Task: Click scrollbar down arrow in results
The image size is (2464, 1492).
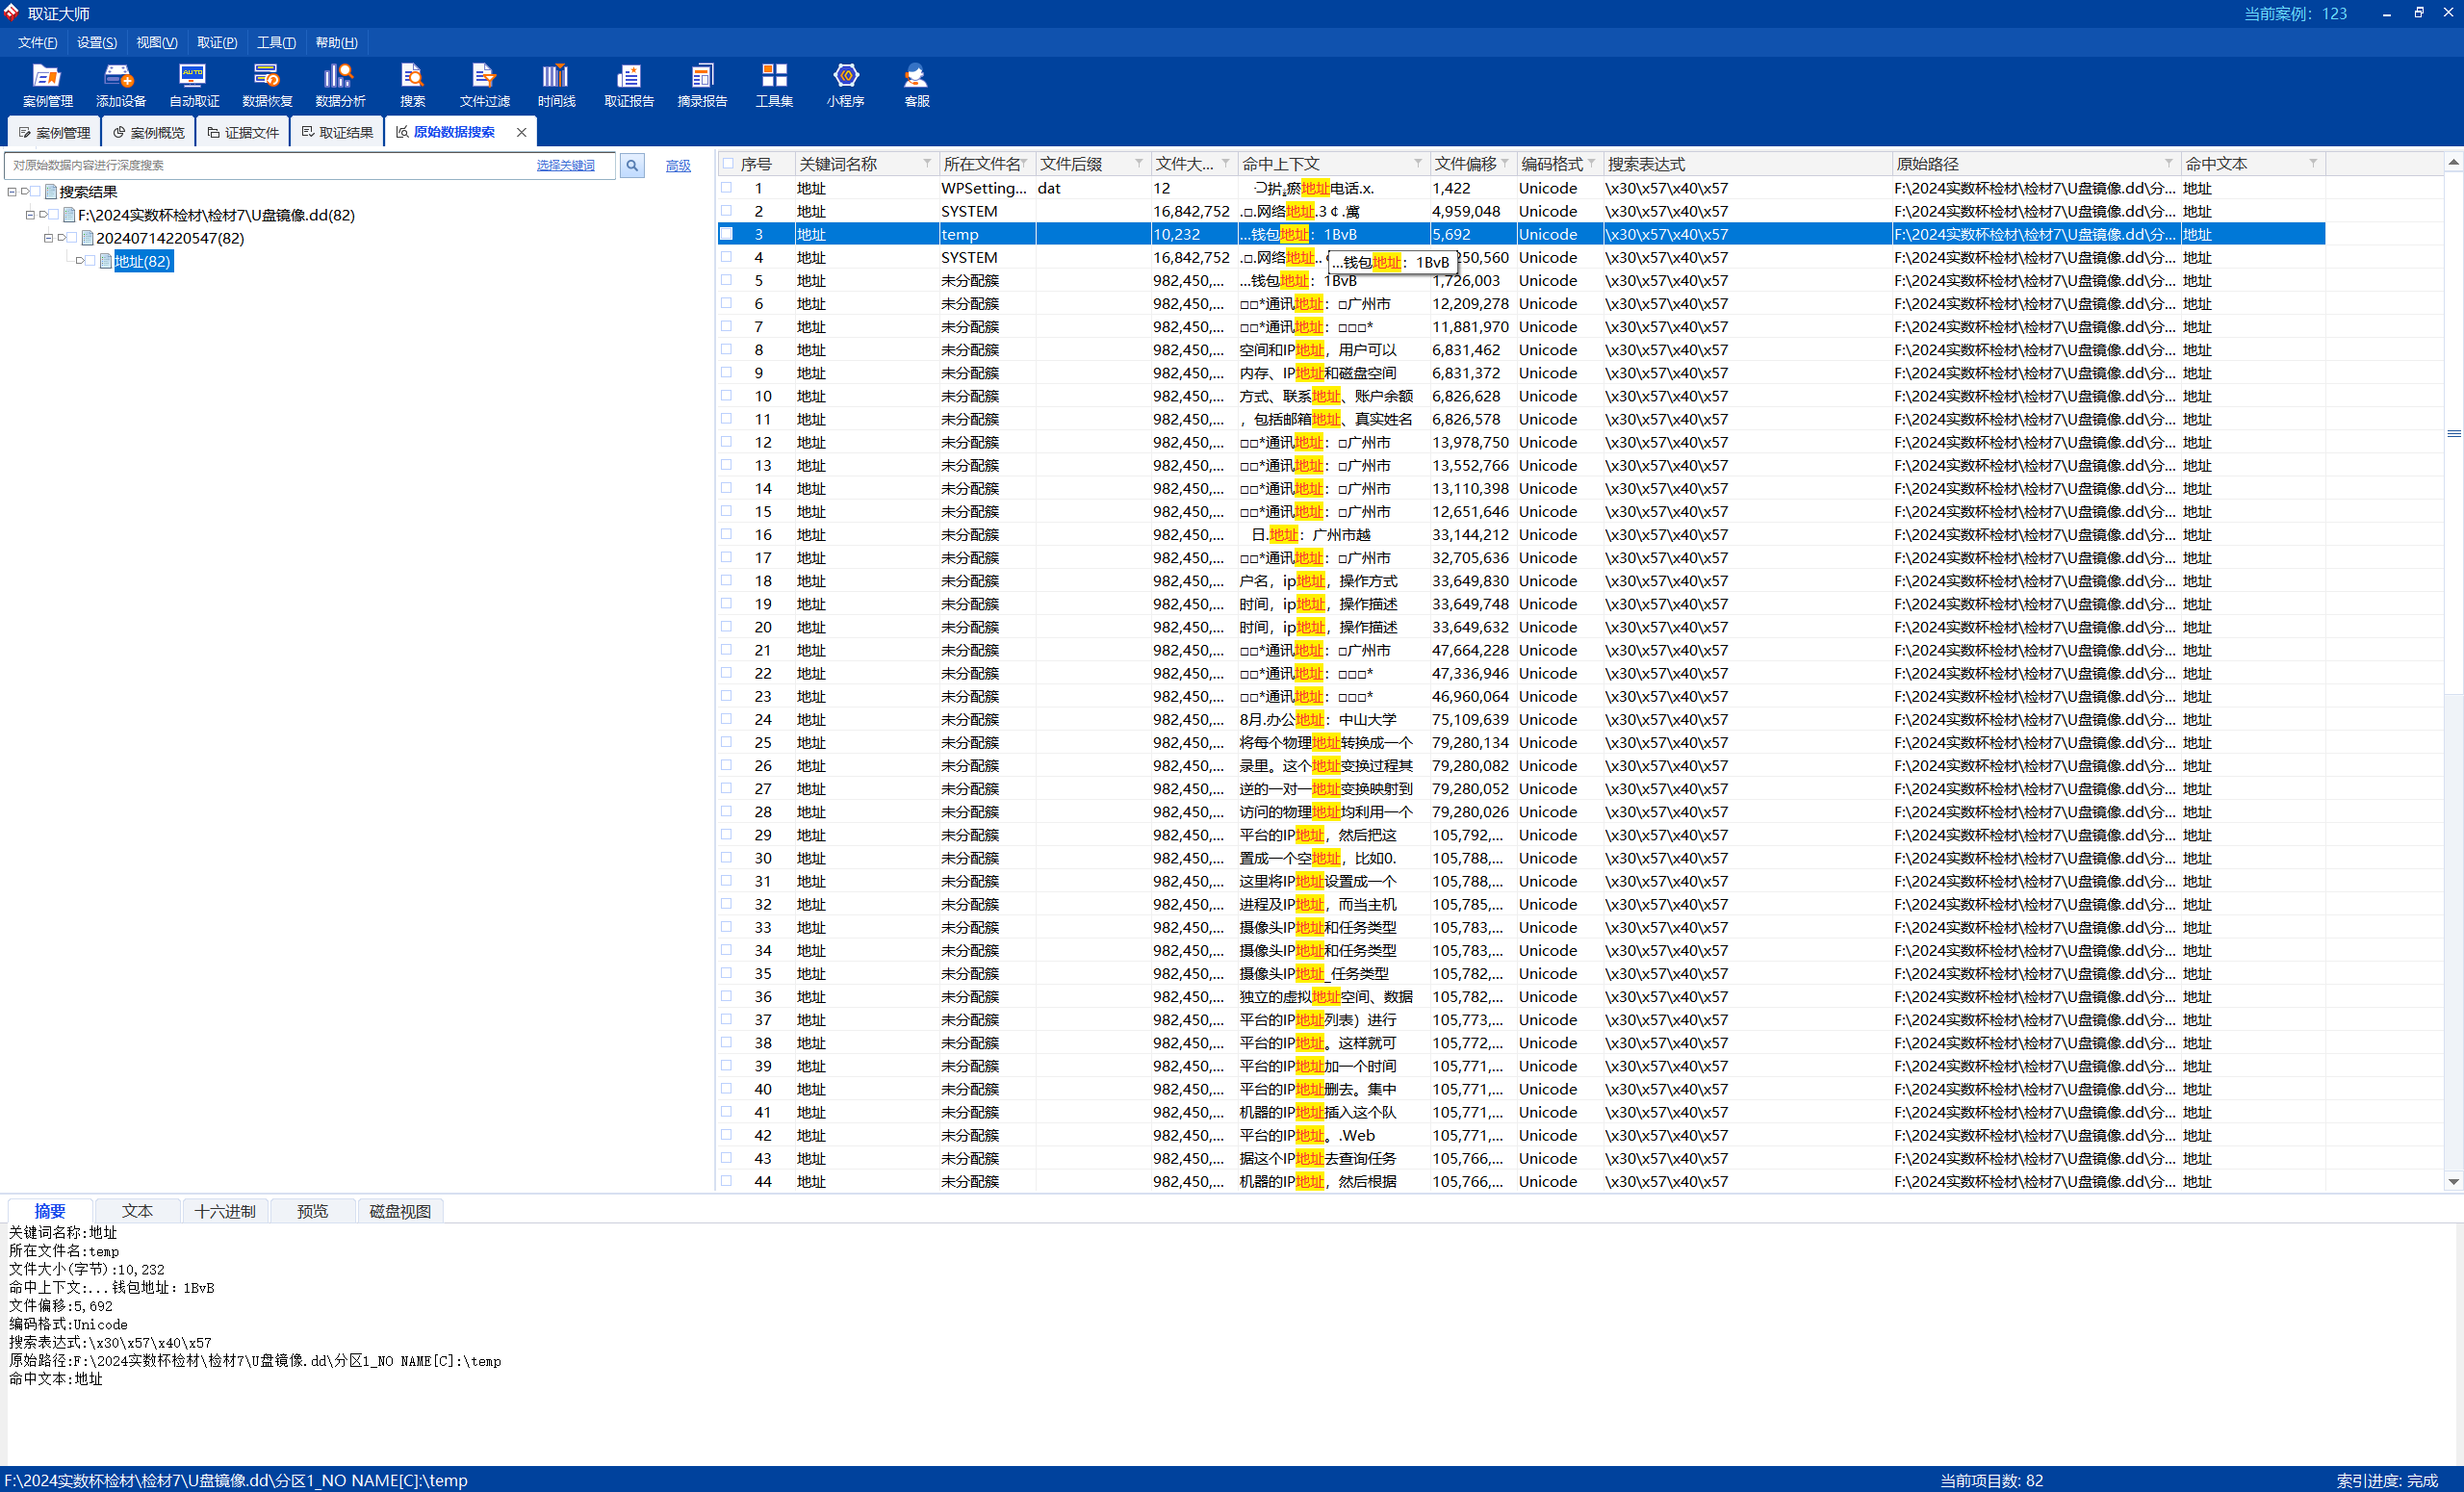Action: click(2453, 1181)
